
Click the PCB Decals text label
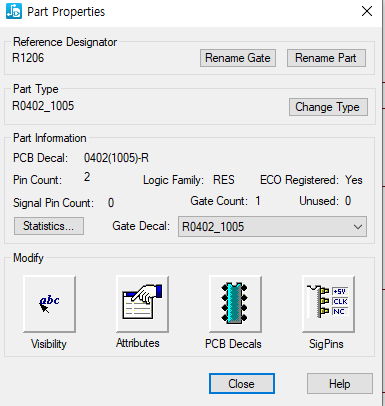[233, 344]
